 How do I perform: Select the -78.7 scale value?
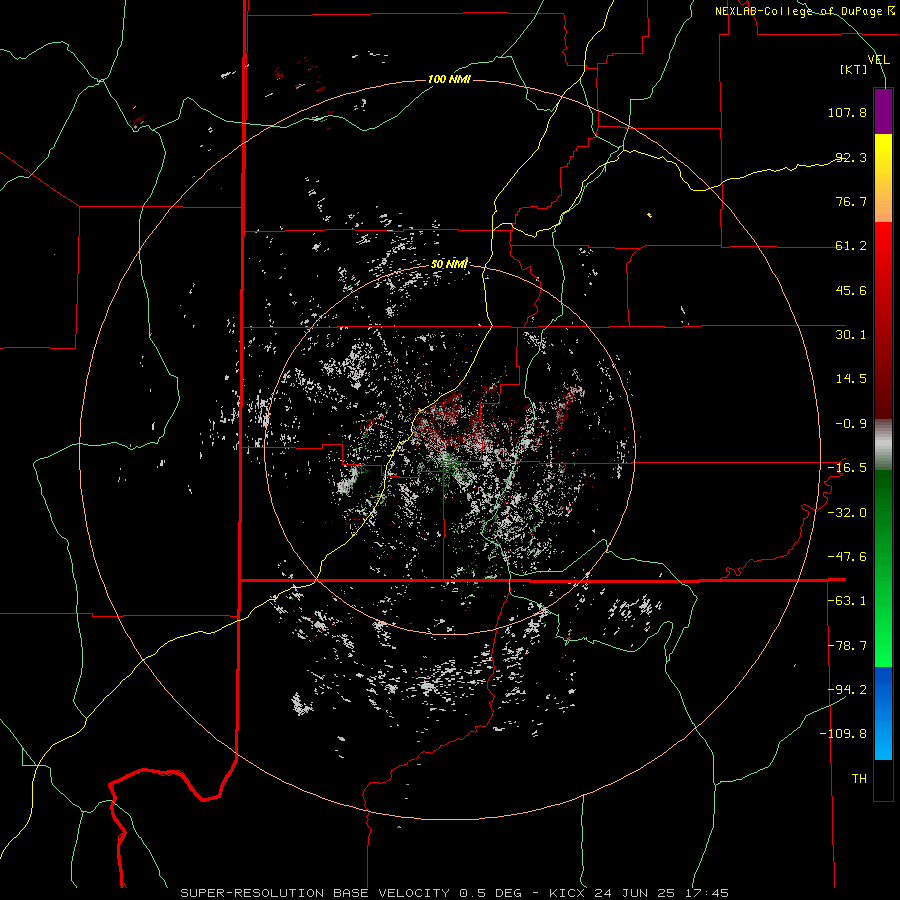click(x=847, y=646)
